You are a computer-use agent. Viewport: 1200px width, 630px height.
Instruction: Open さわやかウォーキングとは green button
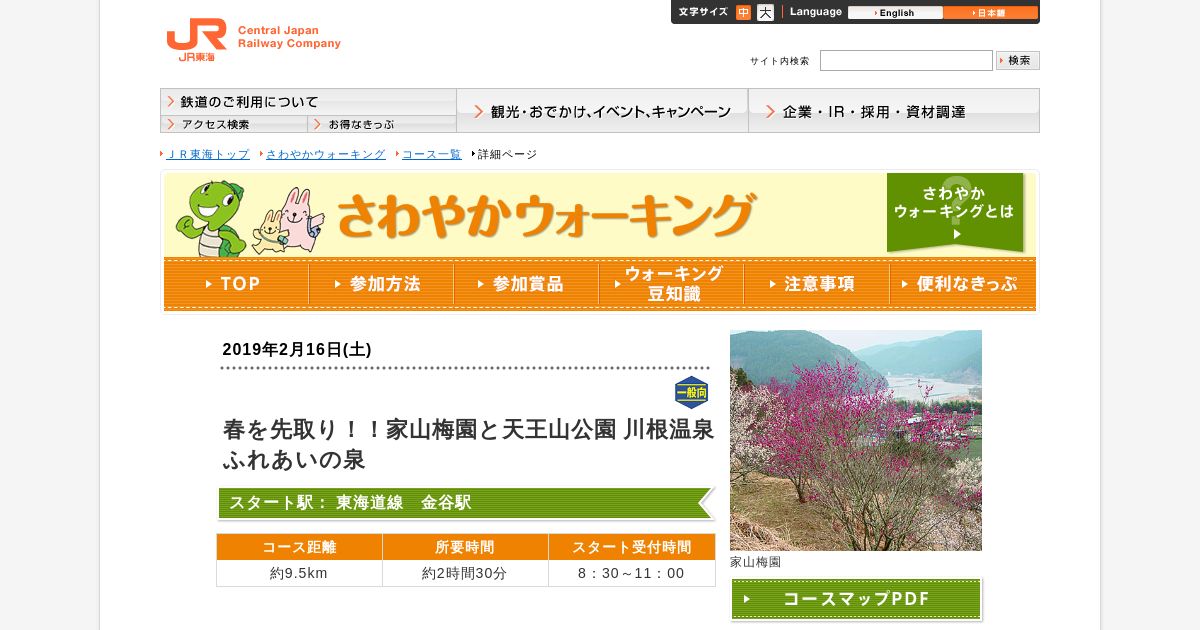tap(955, 212)
